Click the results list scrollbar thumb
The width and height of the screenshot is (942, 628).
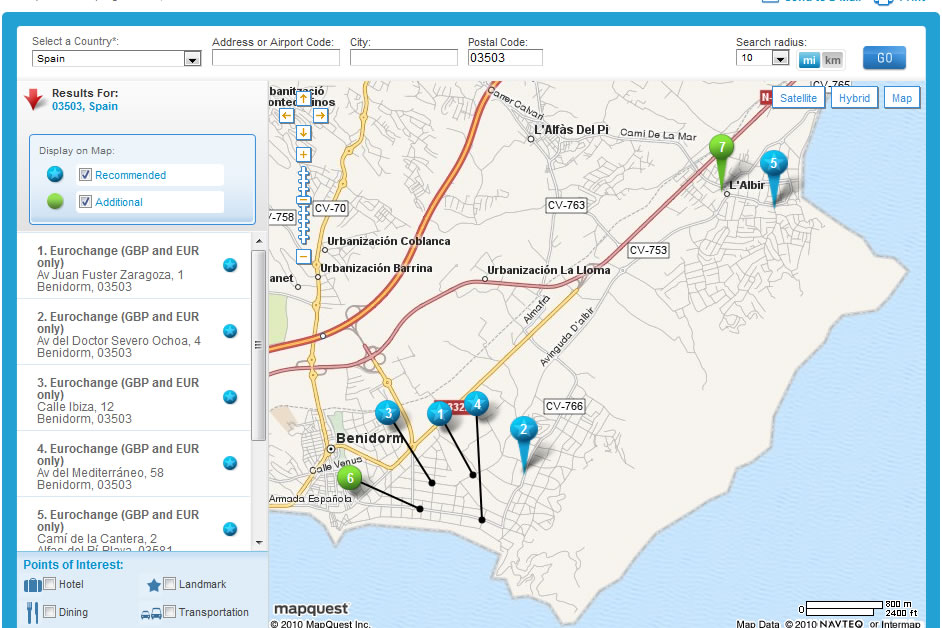(258, 346)
